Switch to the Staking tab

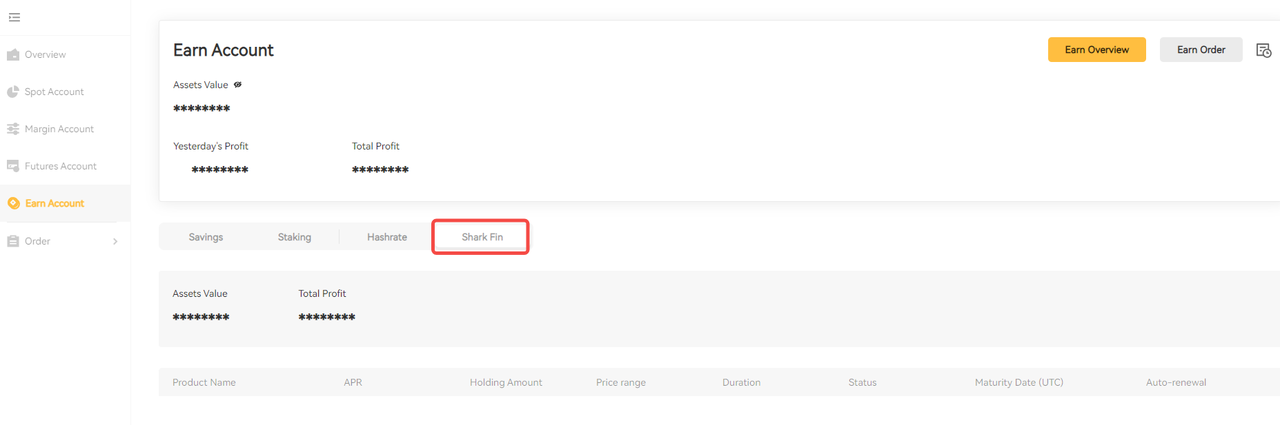click(x=294, y=237)
